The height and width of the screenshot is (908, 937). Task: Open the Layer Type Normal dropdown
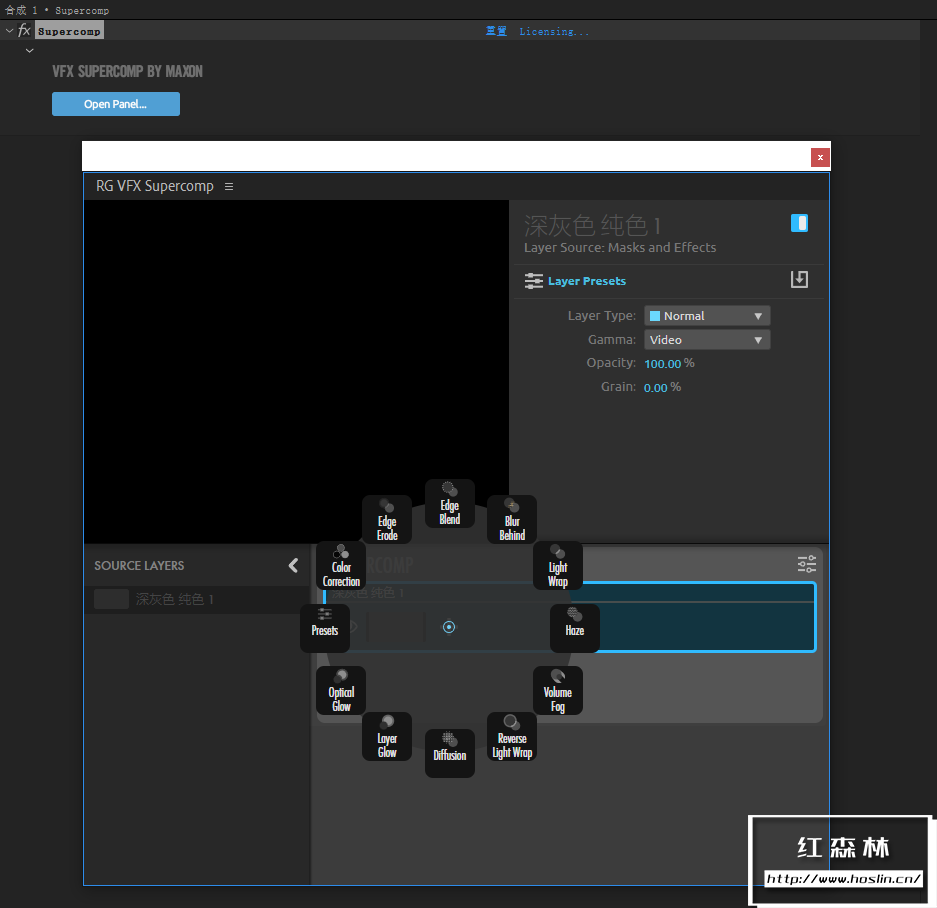click(706, 315)
